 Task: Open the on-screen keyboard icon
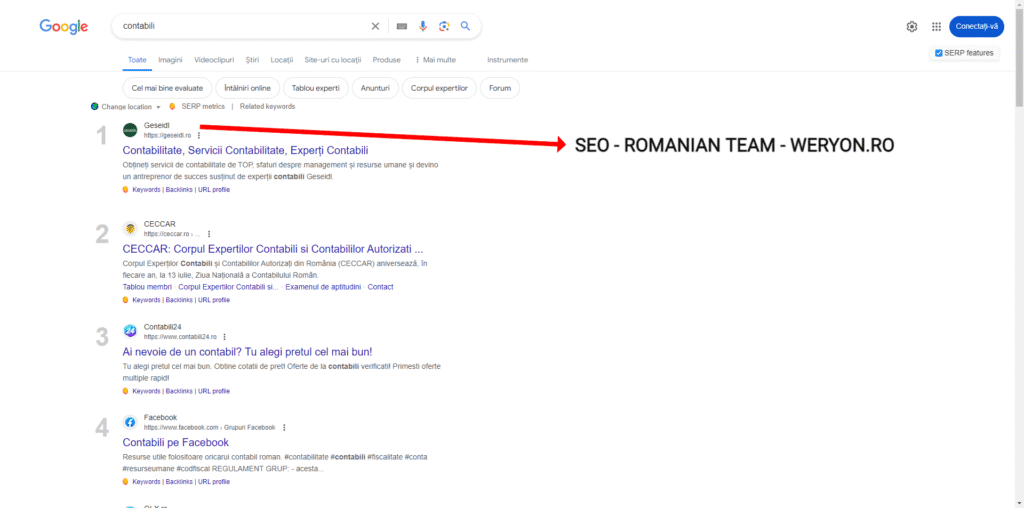pos(402,26)
